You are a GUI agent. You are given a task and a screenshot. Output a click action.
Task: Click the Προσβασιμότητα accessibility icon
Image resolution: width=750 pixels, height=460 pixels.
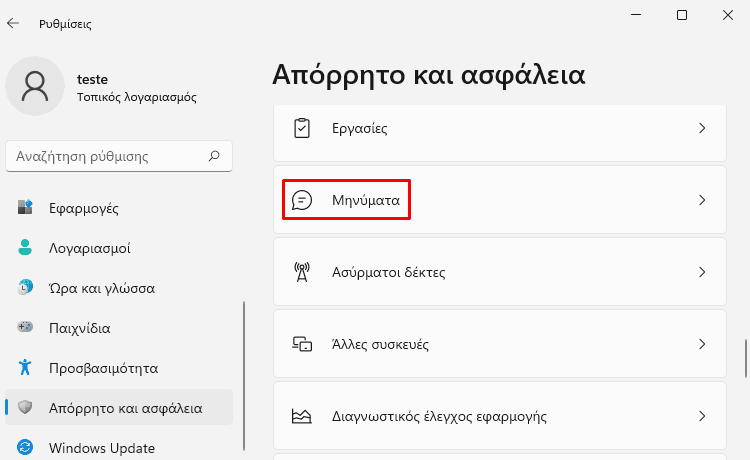pyautogui.click(x=25, y=367)
